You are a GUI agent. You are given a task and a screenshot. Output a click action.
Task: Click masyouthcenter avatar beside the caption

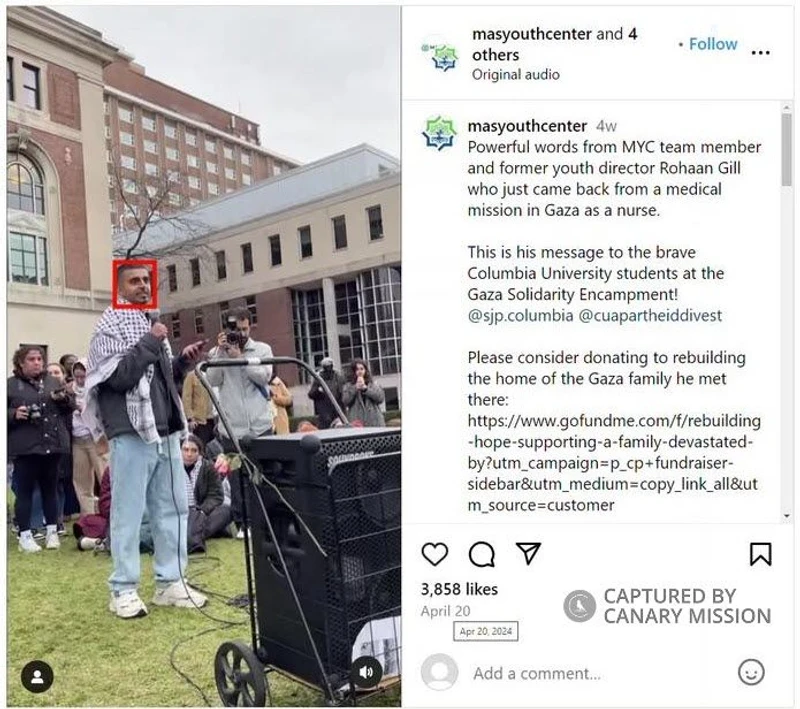coord(438,134)
